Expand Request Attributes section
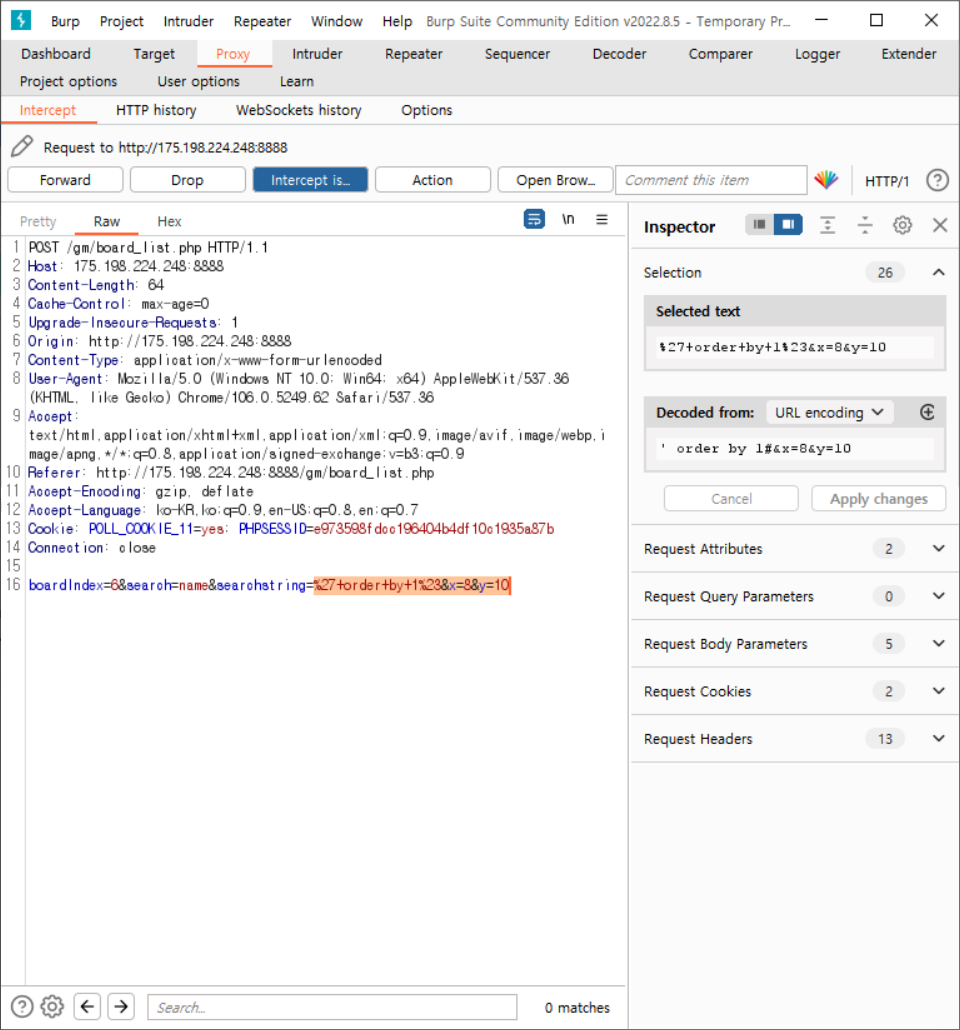This screenshot has height=1030, width=960. point(939,549)
